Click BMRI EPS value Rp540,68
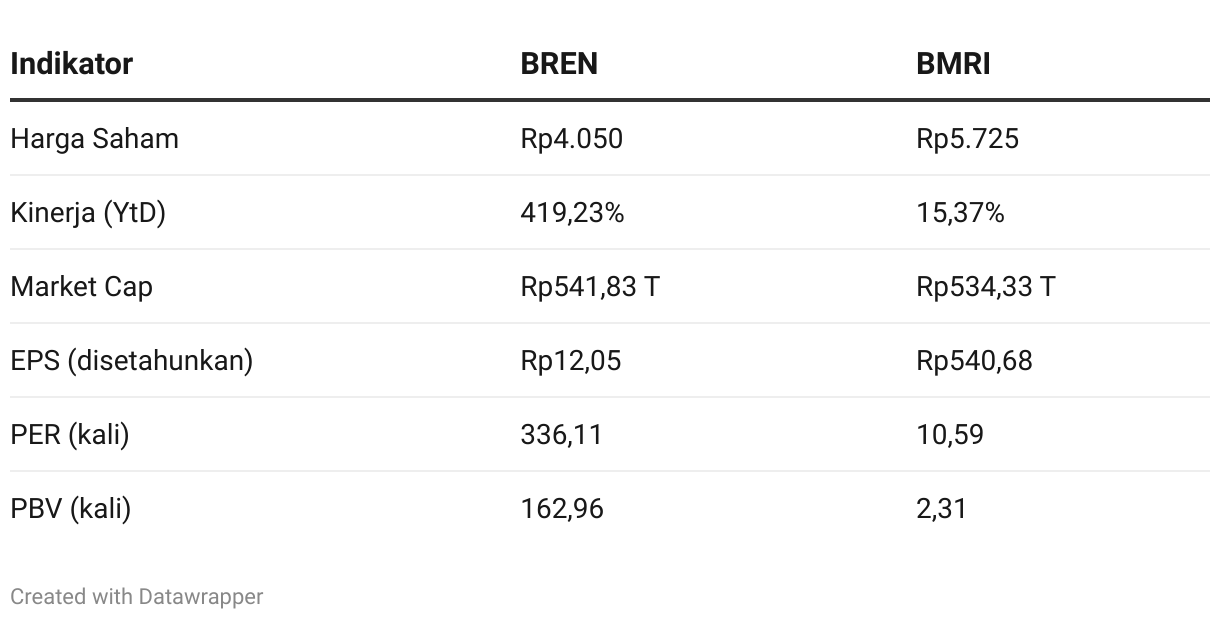 (974, 360)
